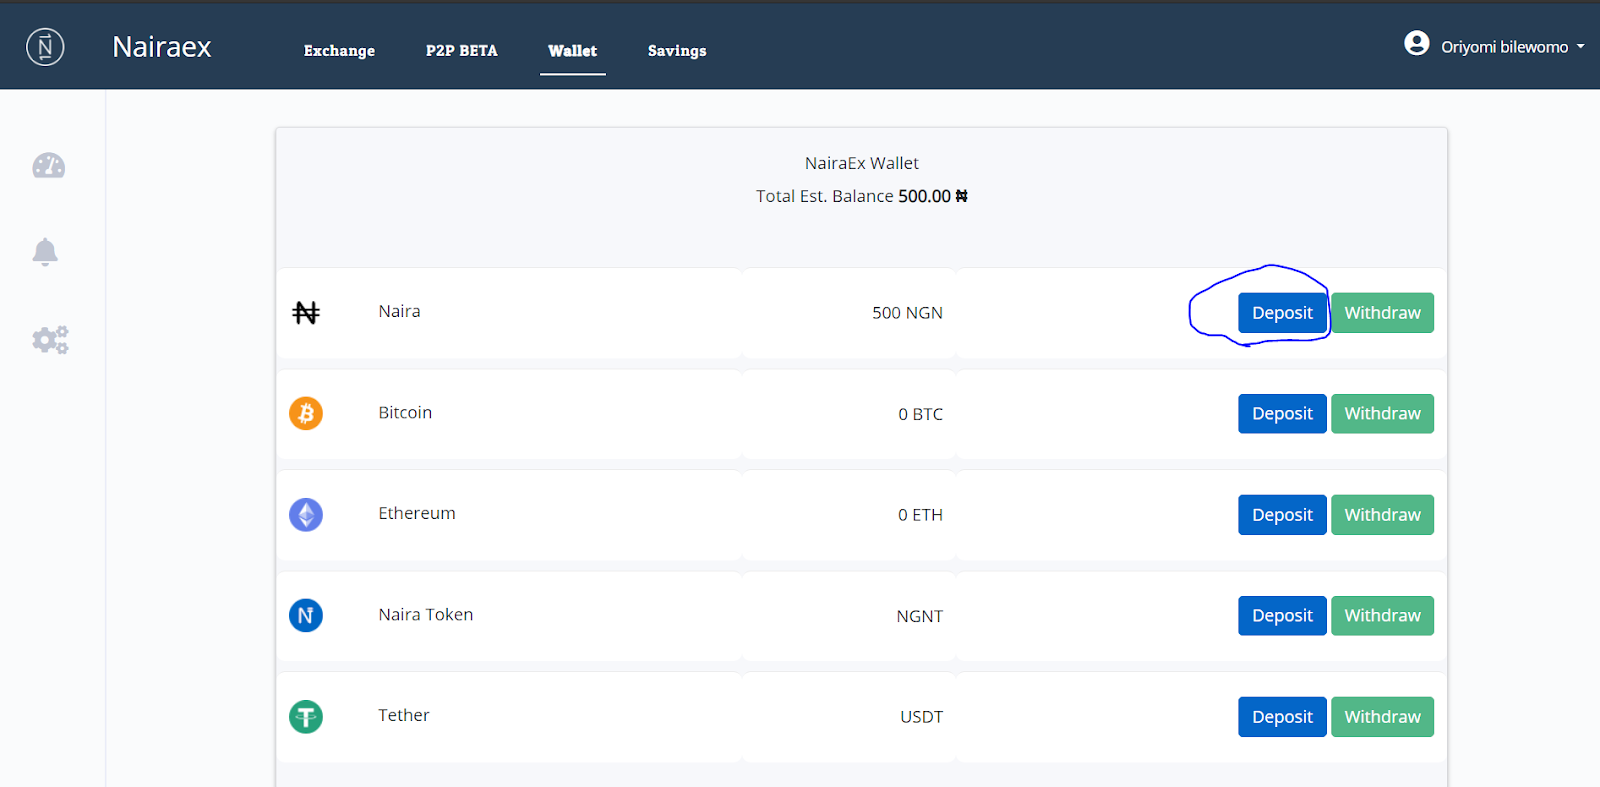This screenshot has height=787, width=1600.
Task: Open the P2P BETA tab
Action: pos(462,51)
